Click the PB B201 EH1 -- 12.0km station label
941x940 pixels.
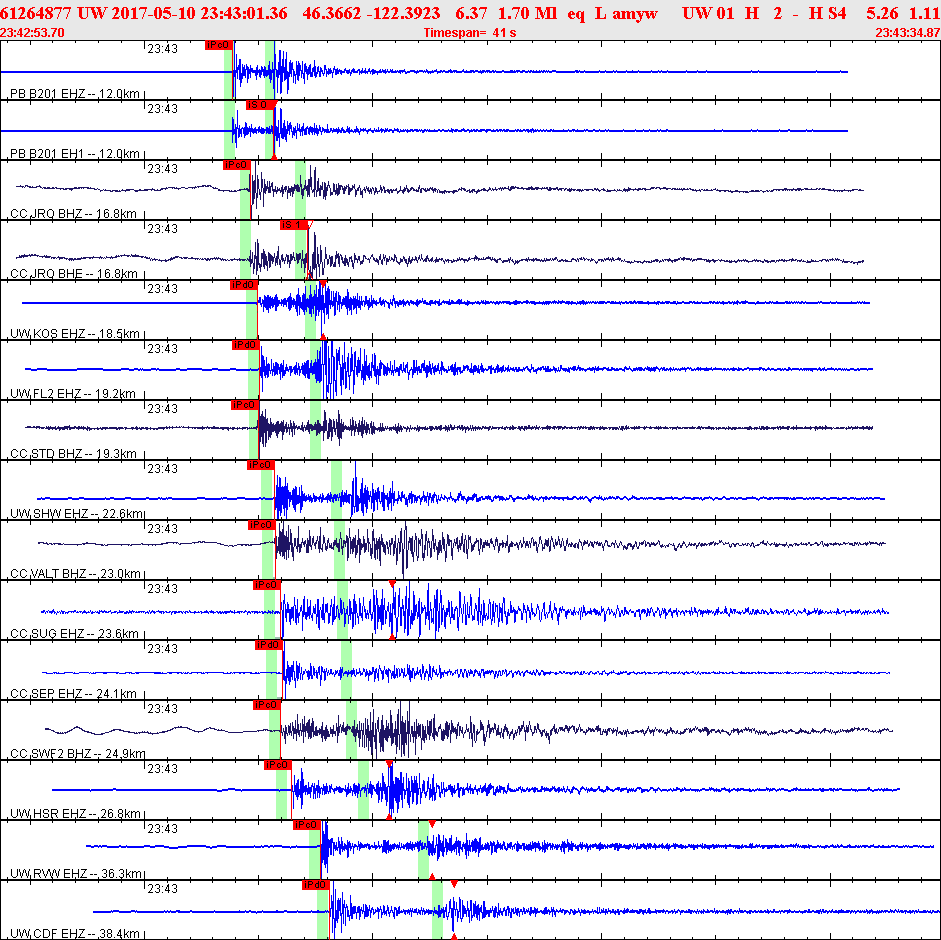click(x=75, y=154)
